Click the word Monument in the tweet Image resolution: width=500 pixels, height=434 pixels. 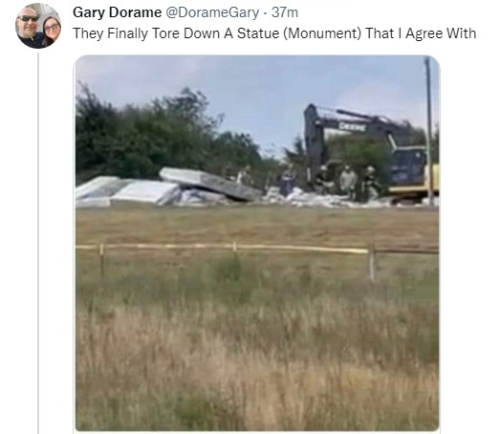pyautogui.click(x=322, y=34)
